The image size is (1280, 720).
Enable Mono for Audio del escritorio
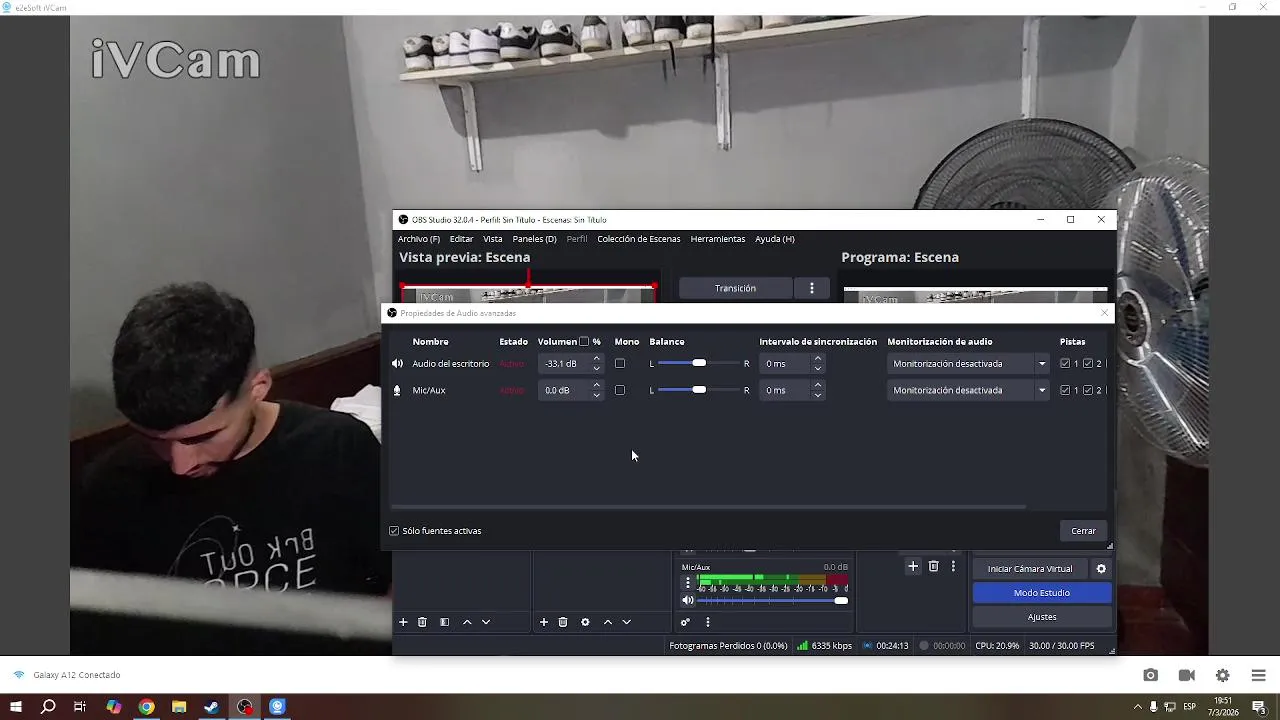pyautogui.click(x=620, y=364)
